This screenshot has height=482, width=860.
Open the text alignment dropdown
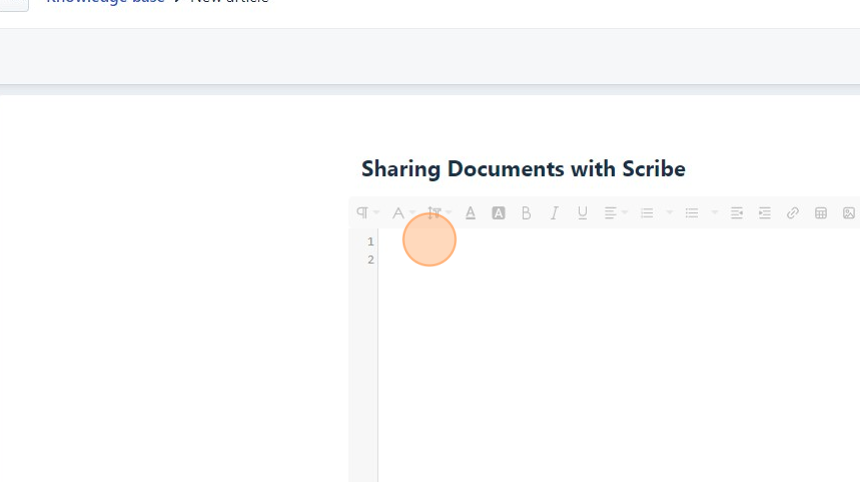[615, 213]
